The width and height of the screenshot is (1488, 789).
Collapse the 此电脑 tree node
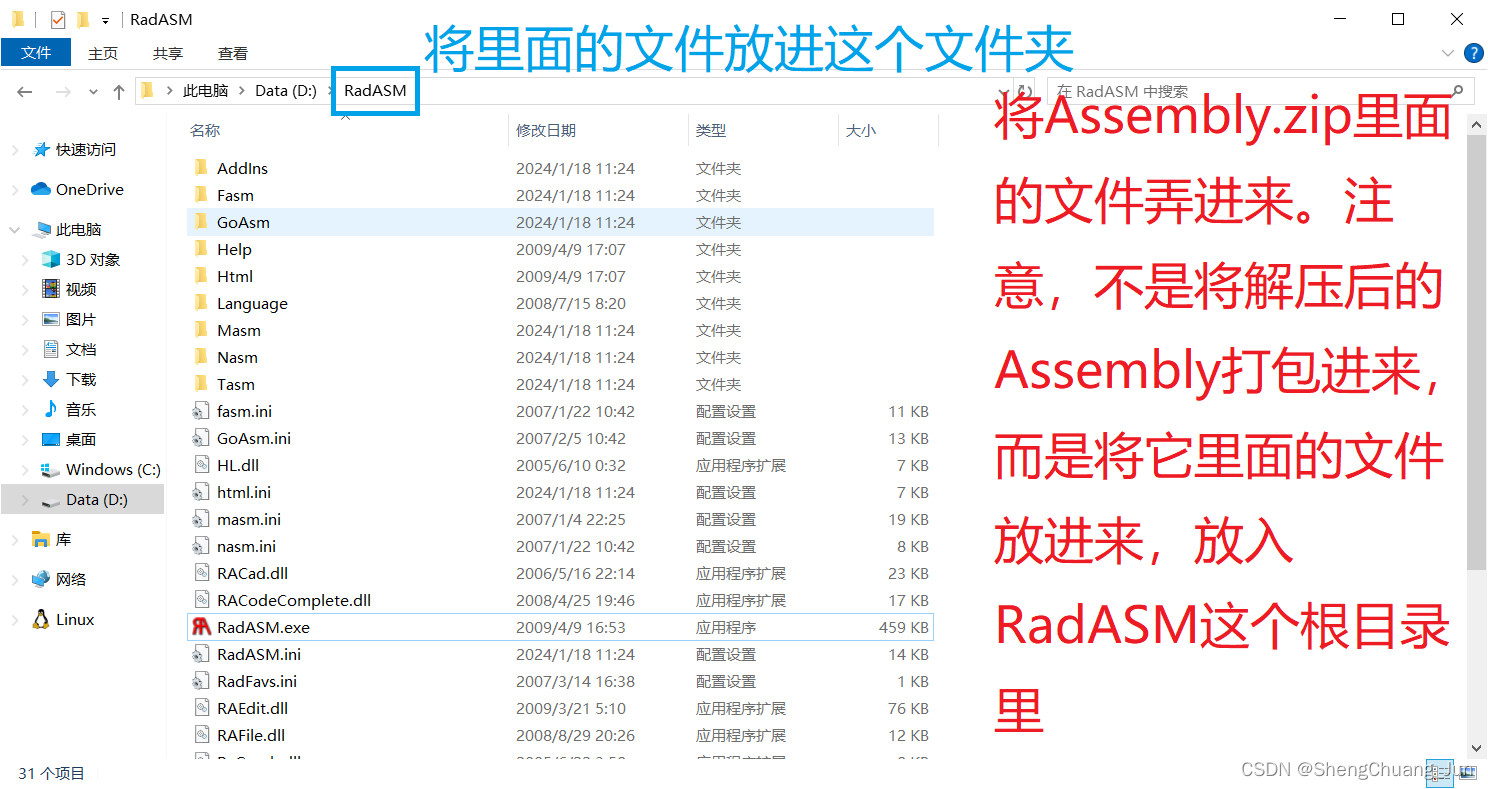pos(14,228)
